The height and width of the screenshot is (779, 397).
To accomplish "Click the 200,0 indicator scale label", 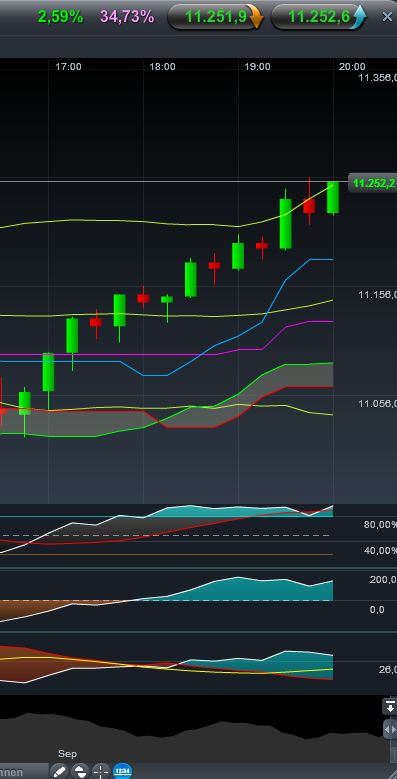I will pyautogui.click(x=383, y=580).
